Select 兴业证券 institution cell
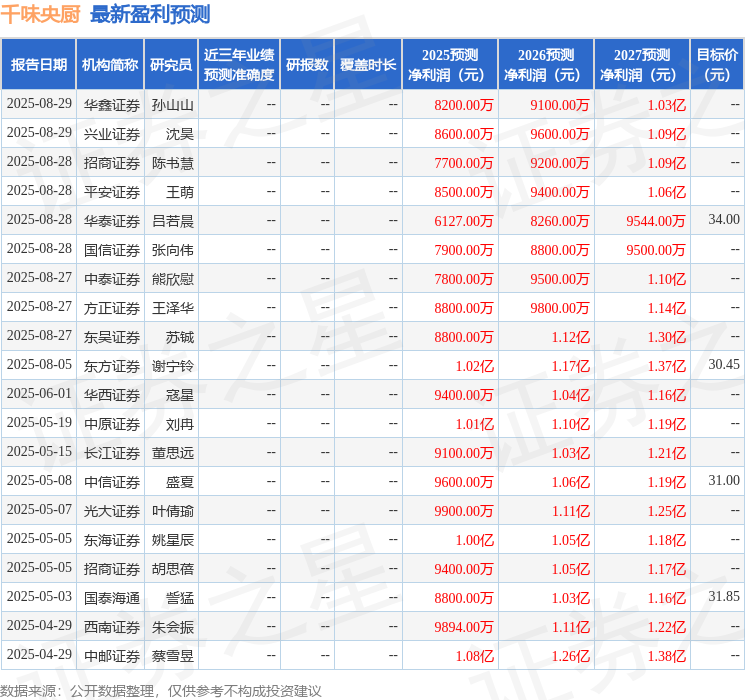Screen dimensions: 745x700 112,134
